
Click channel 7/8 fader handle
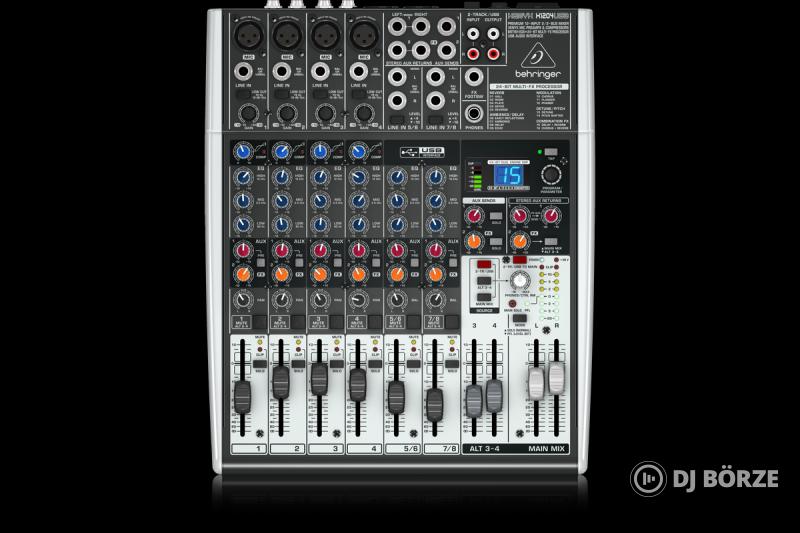pos(435,404)
